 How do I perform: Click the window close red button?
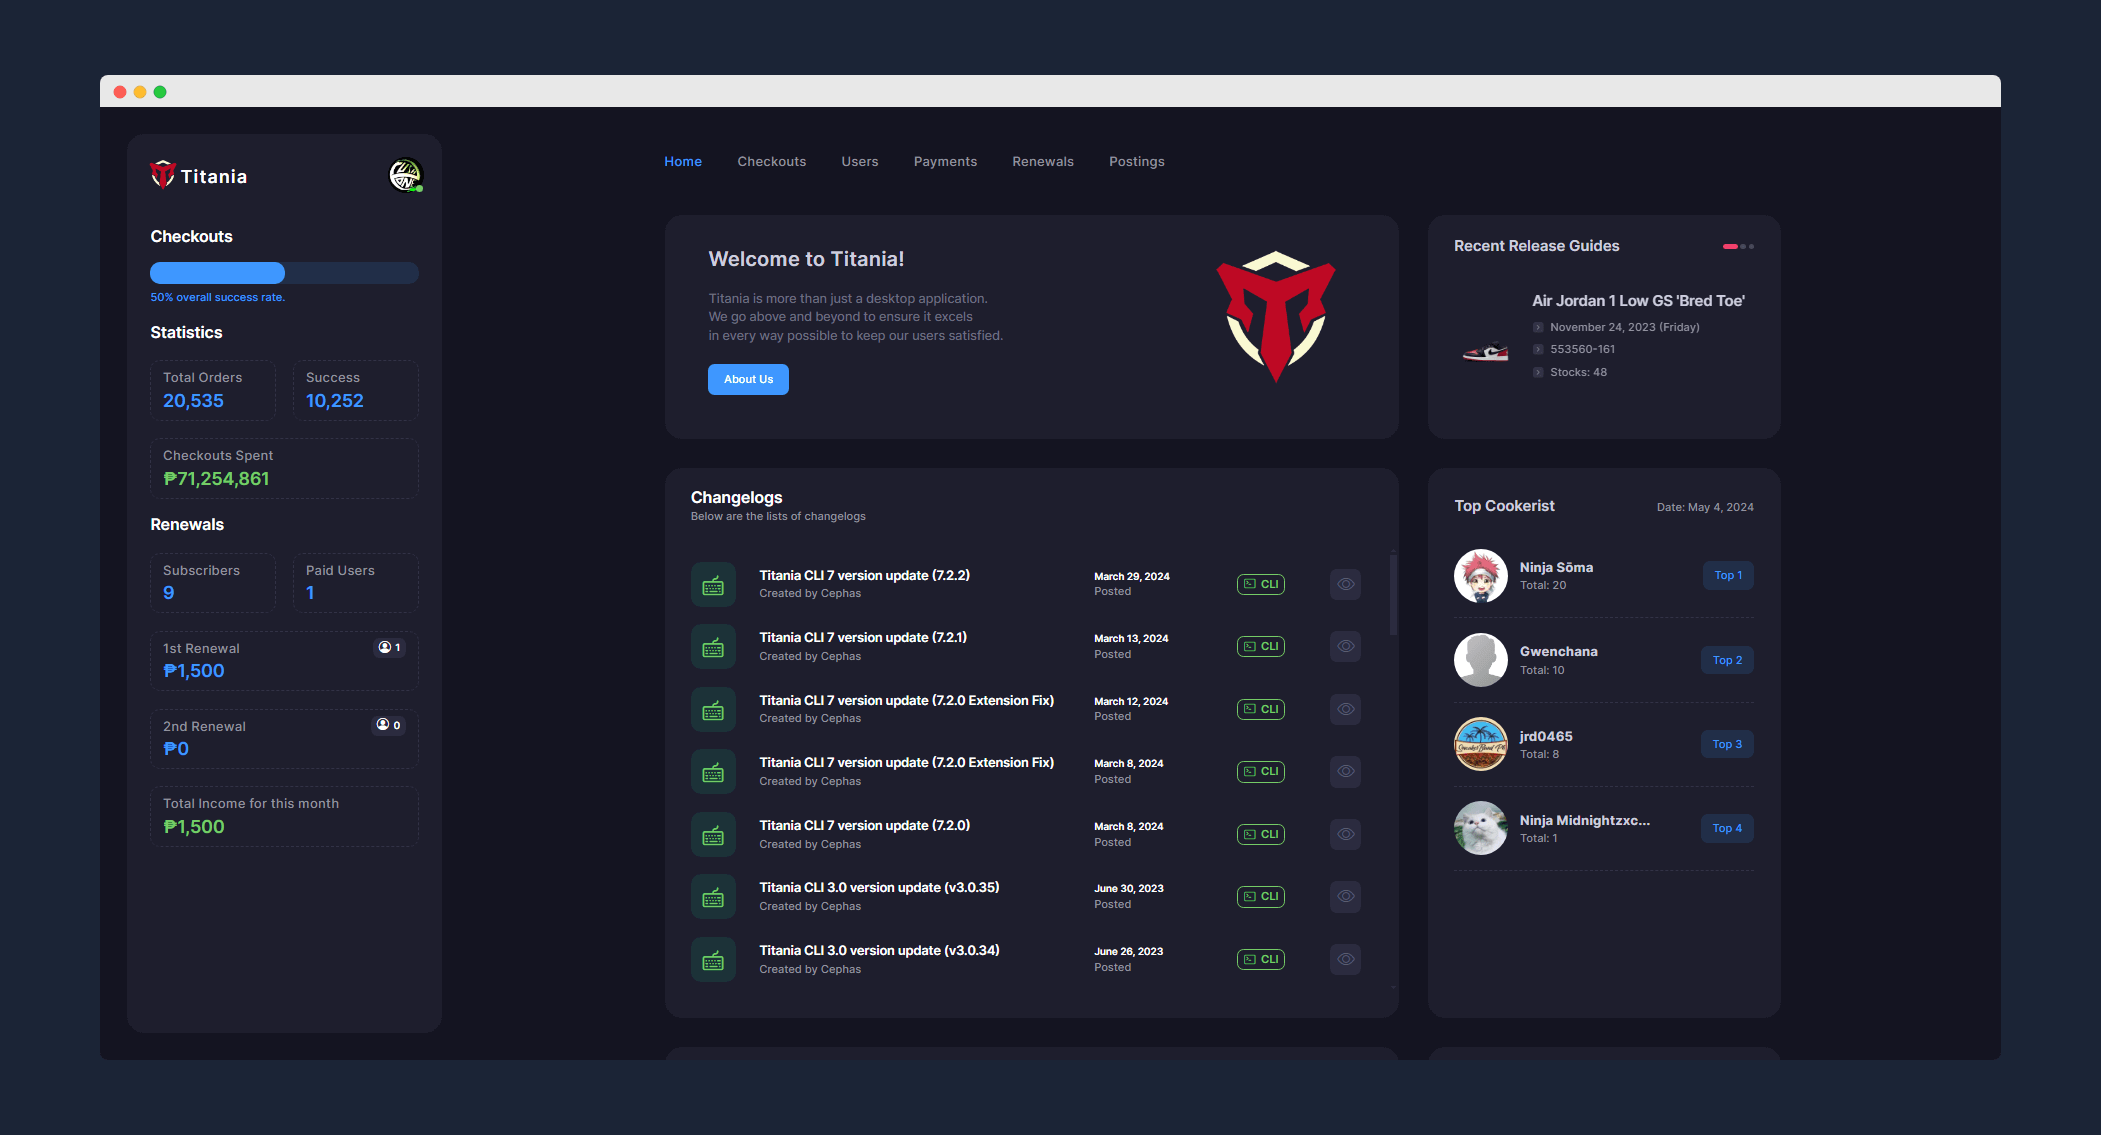tap(120, 92)
